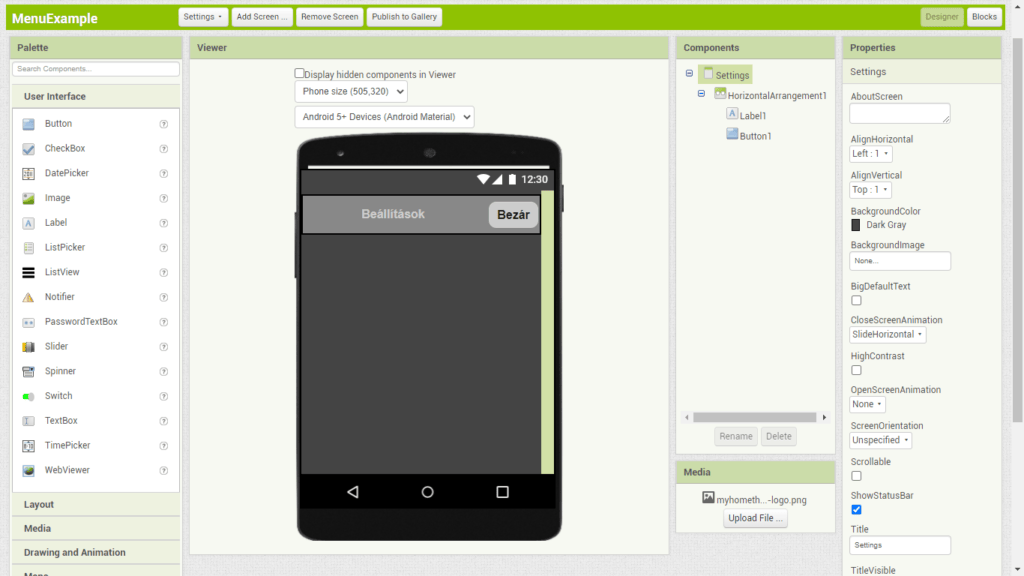Open the ScreenOrientation Unspecified dropdown
The width and height of the screenshot is (1024, 576).
[880, 440]
